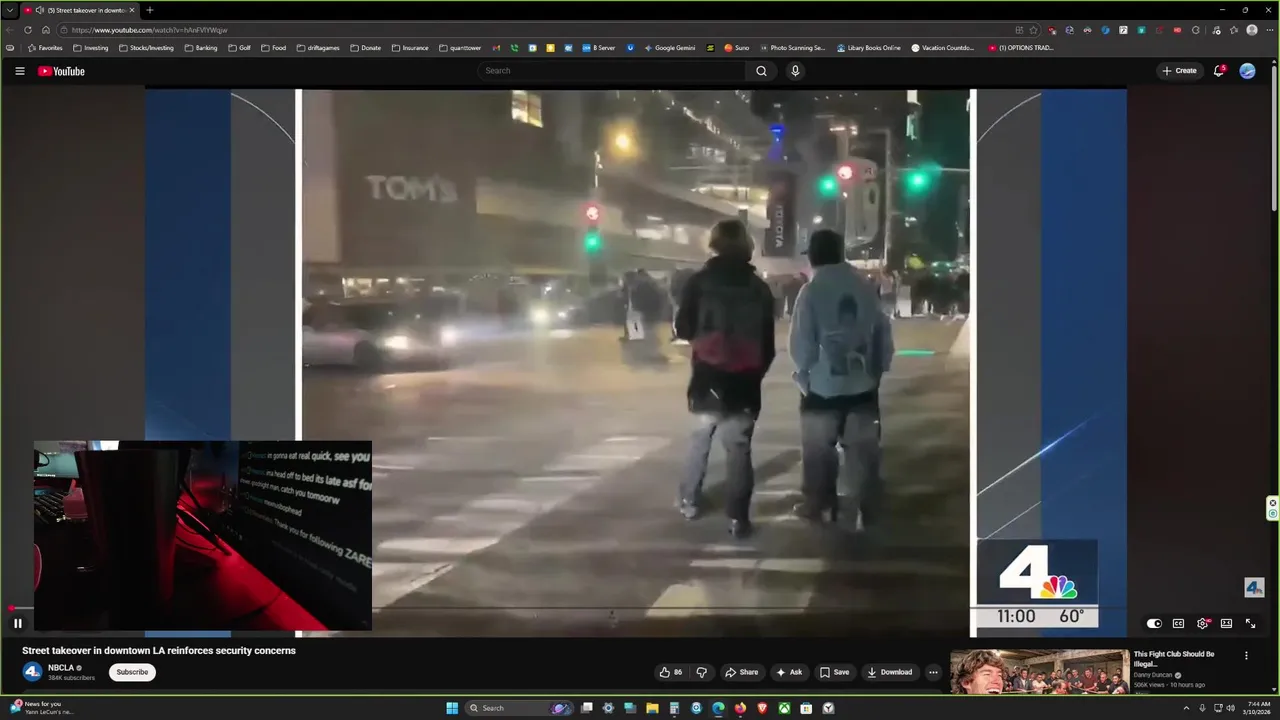Open the taskbar clock and date

coord(1258,708)
